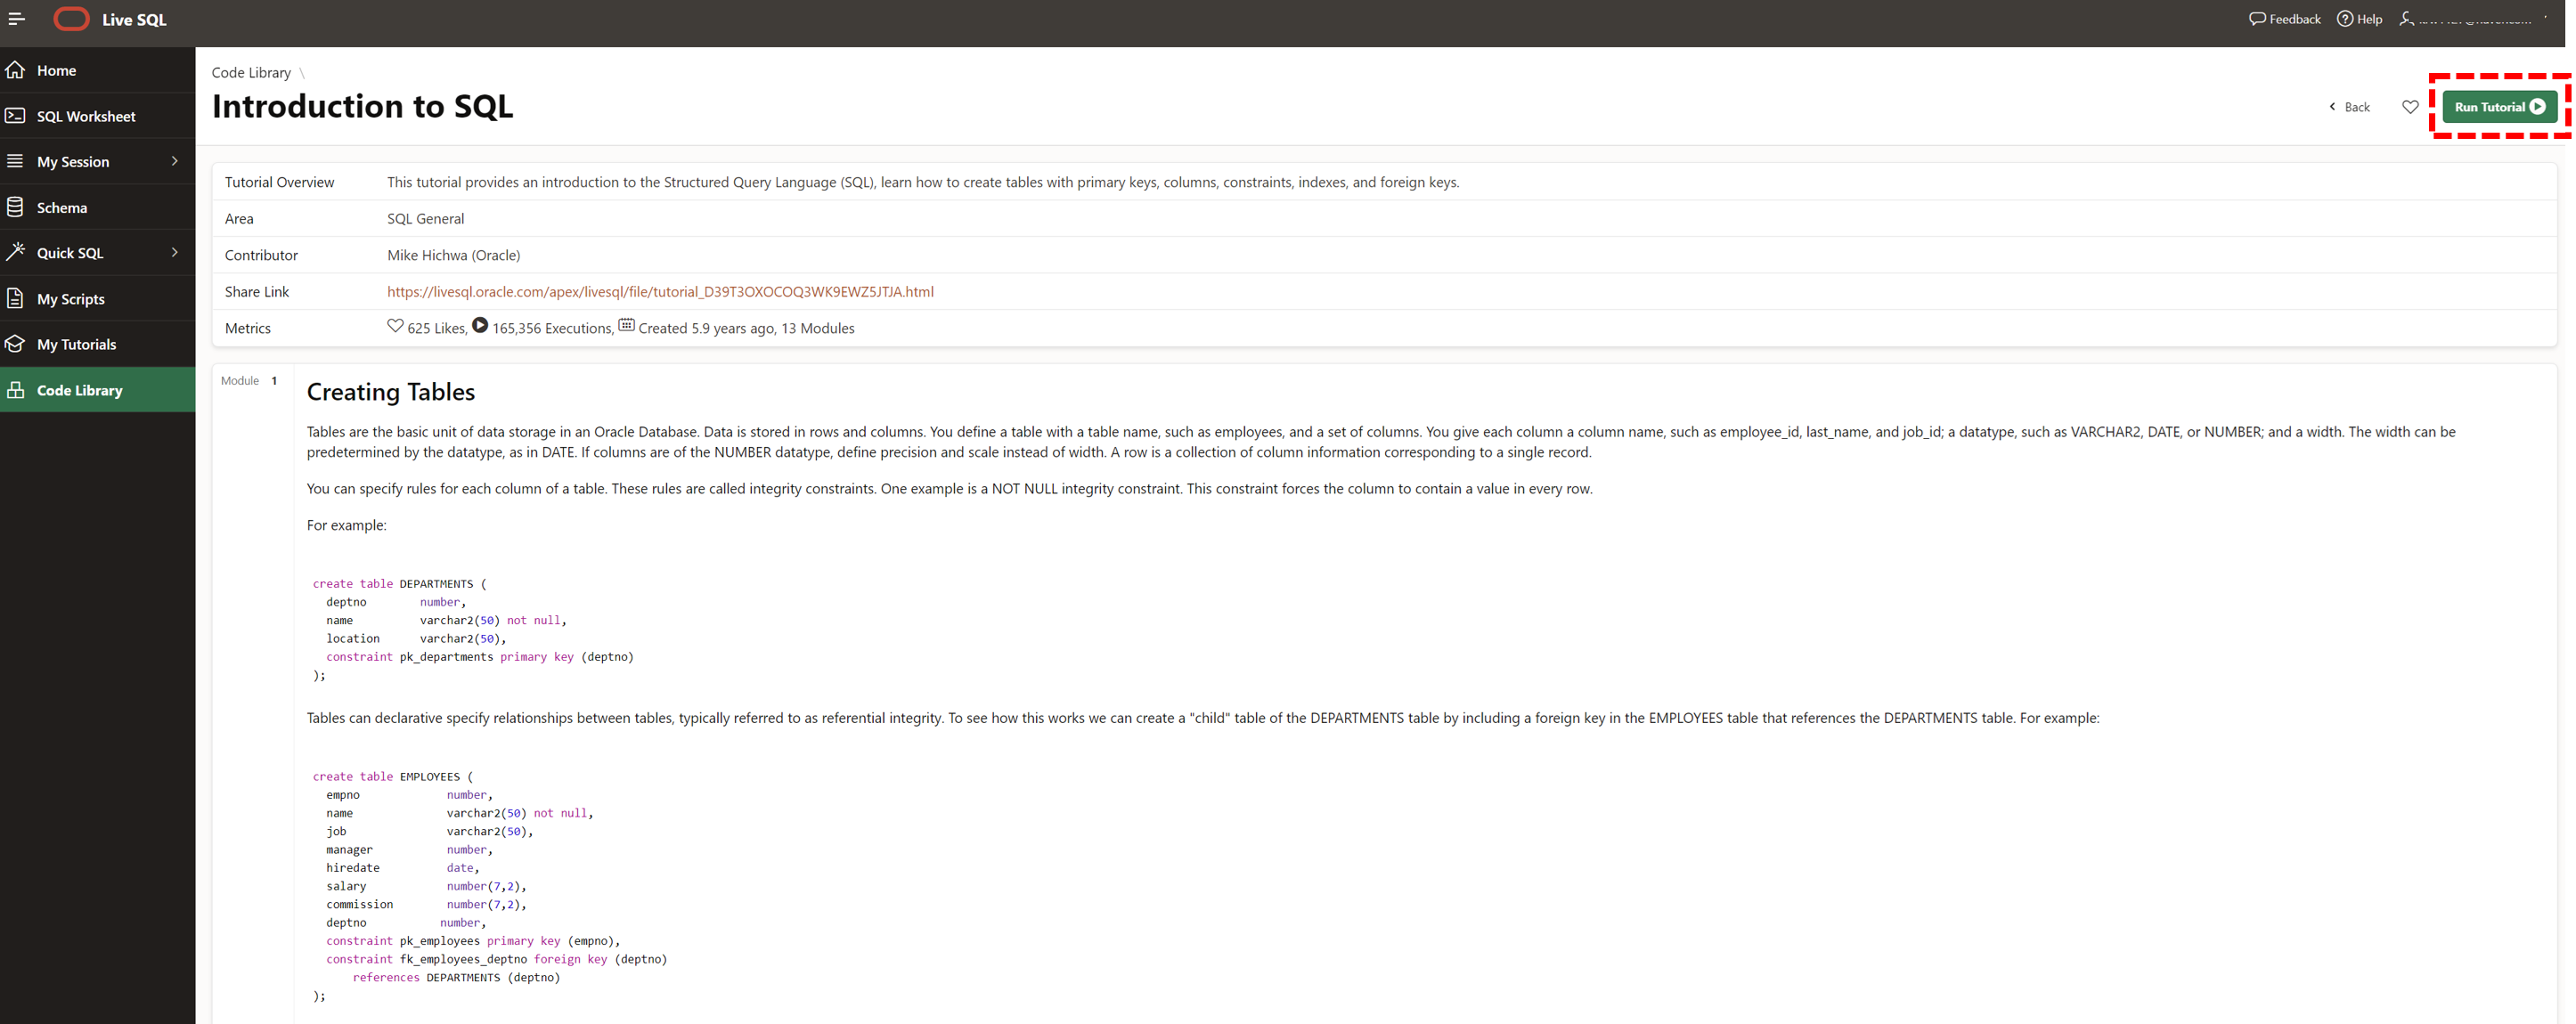Open My Tutorials in sidebar
Viewport: 2576px width, 1024px height.
pyautogui.click(x=76, y=344)
